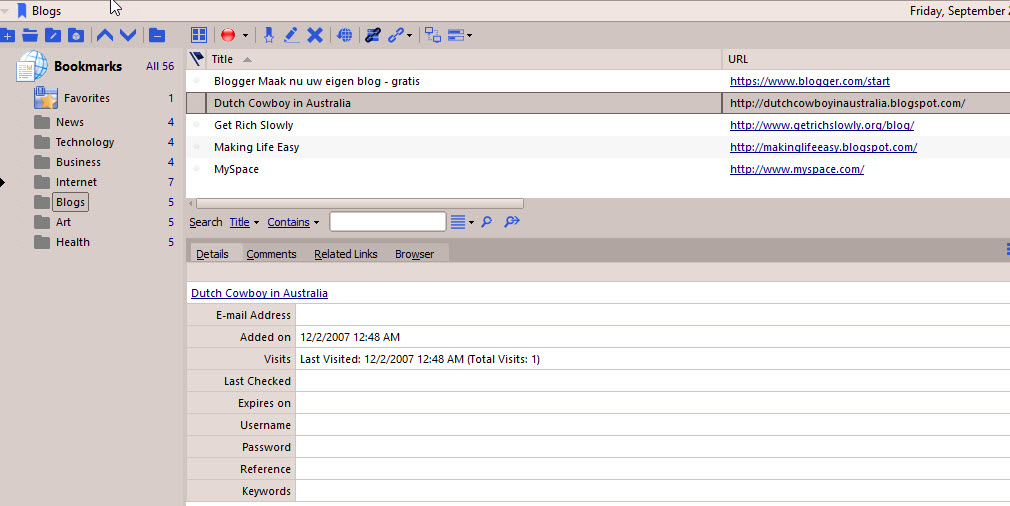
Task: Select the Blogs folder in tree
Action: pyautogui.click(x=70, y=202)
